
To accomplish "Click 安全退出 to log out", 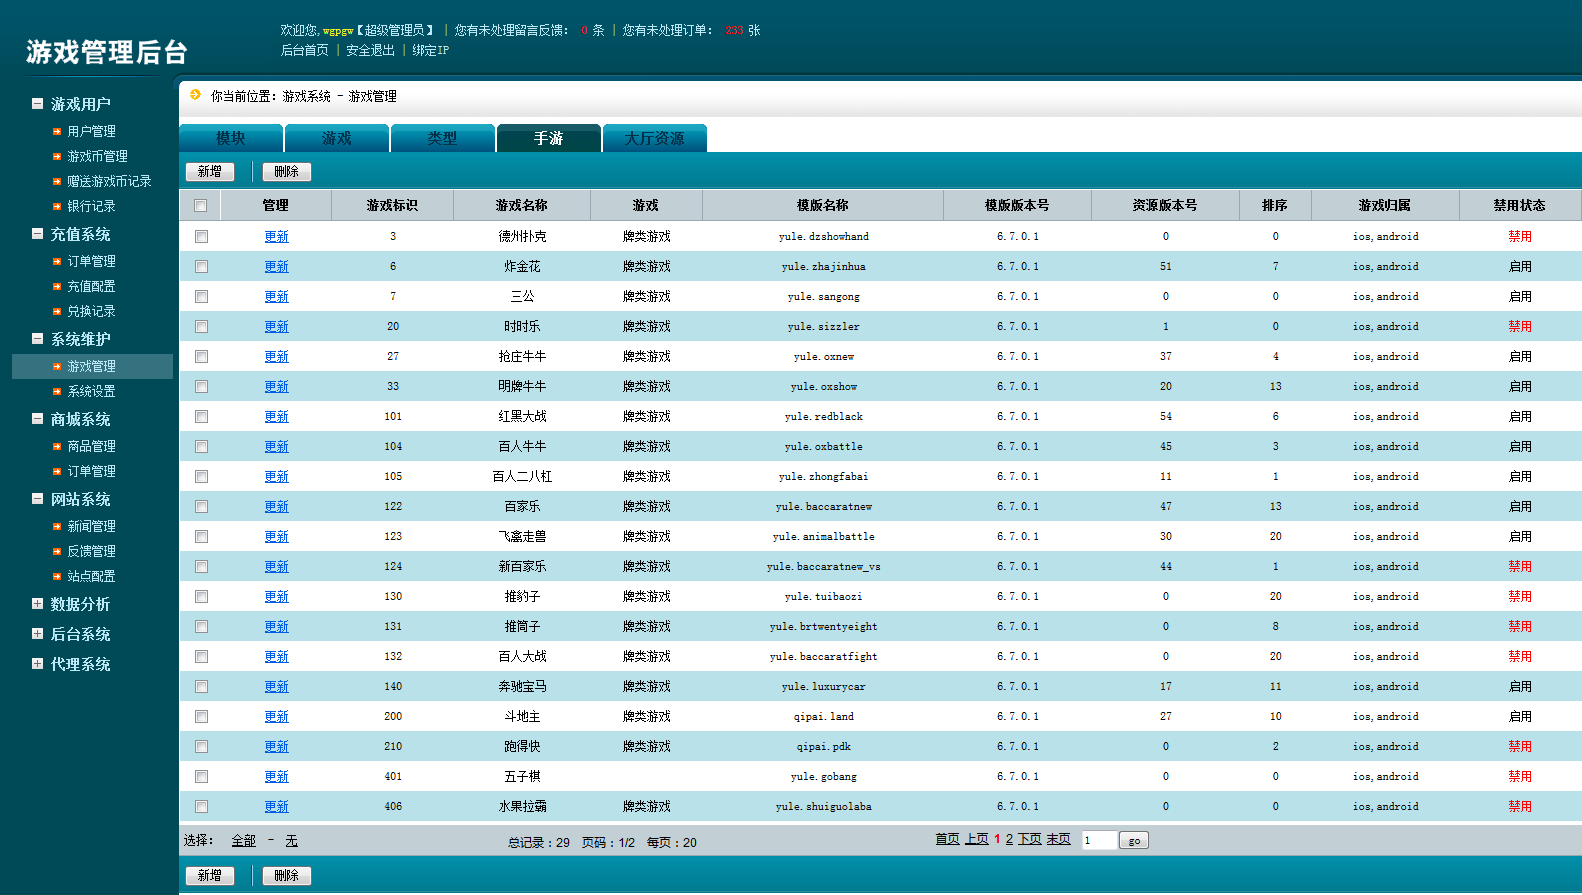I will pyautogui.click(x=371, y=50).
